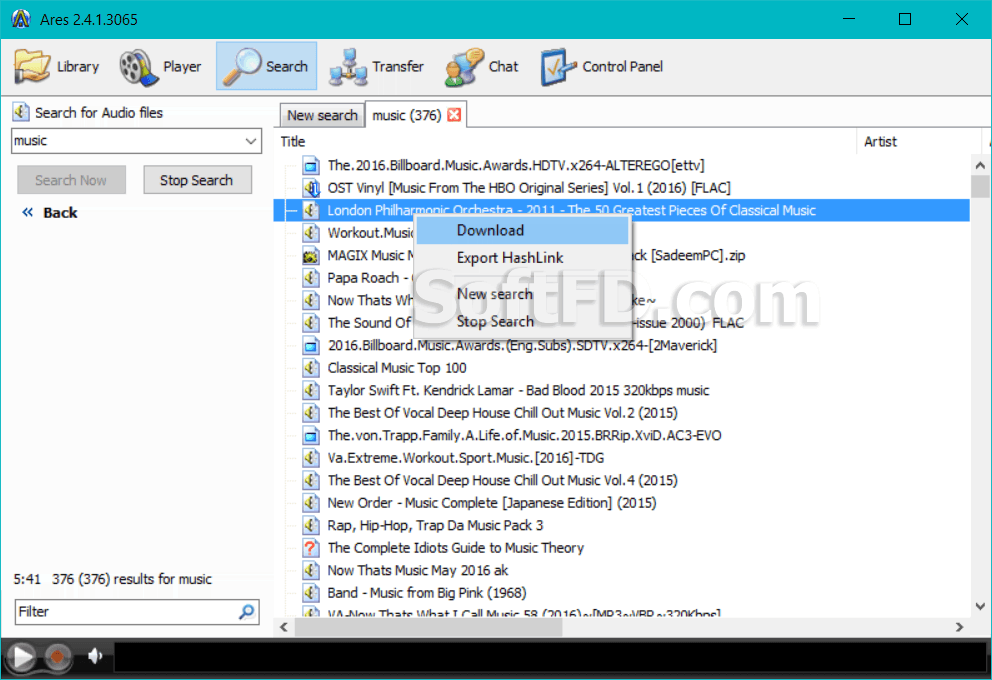
Task: Choose Export HashLink from context menu
Action: pyautogui.click(x=523, y=257)
